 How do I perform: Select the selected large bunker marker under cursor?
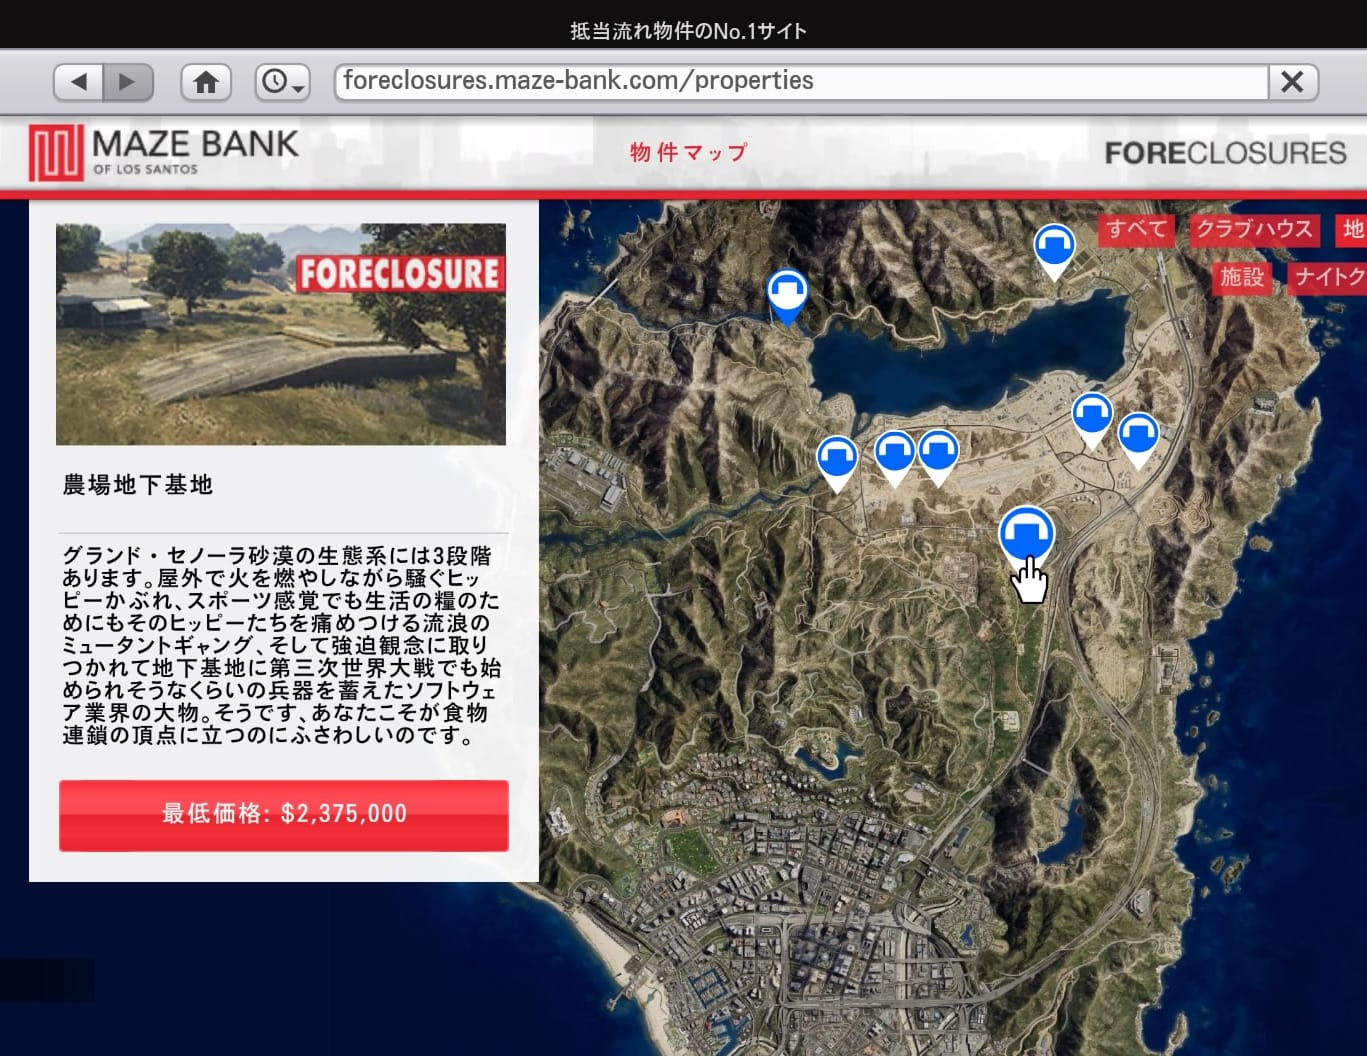1026,535
